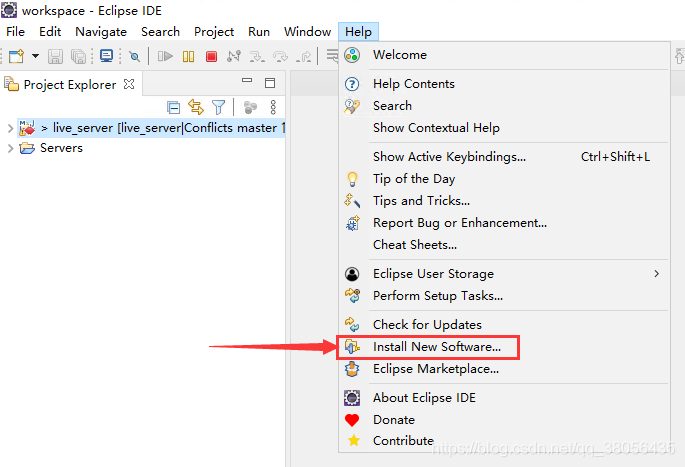Open the Search menu in menu bar
This screenshot has width=685, height=467.
pos(160,32)
